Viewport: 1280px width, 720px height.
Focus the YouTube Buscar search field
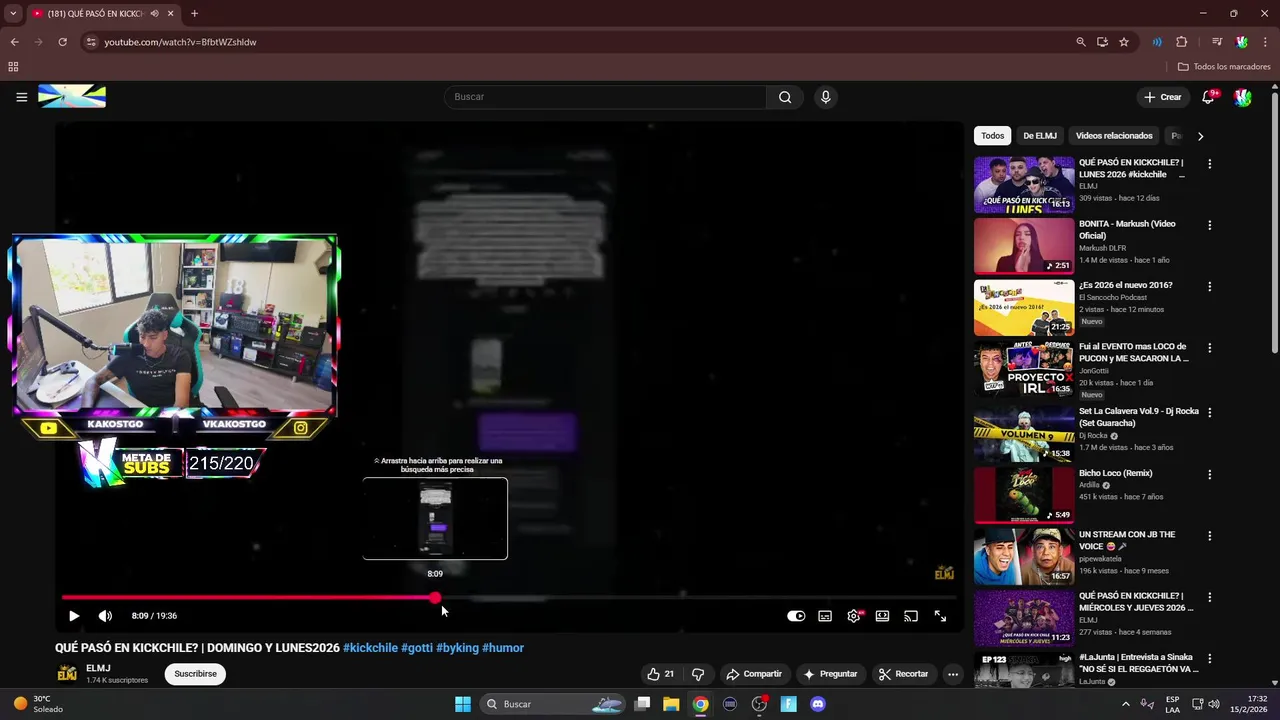point(605,97)
